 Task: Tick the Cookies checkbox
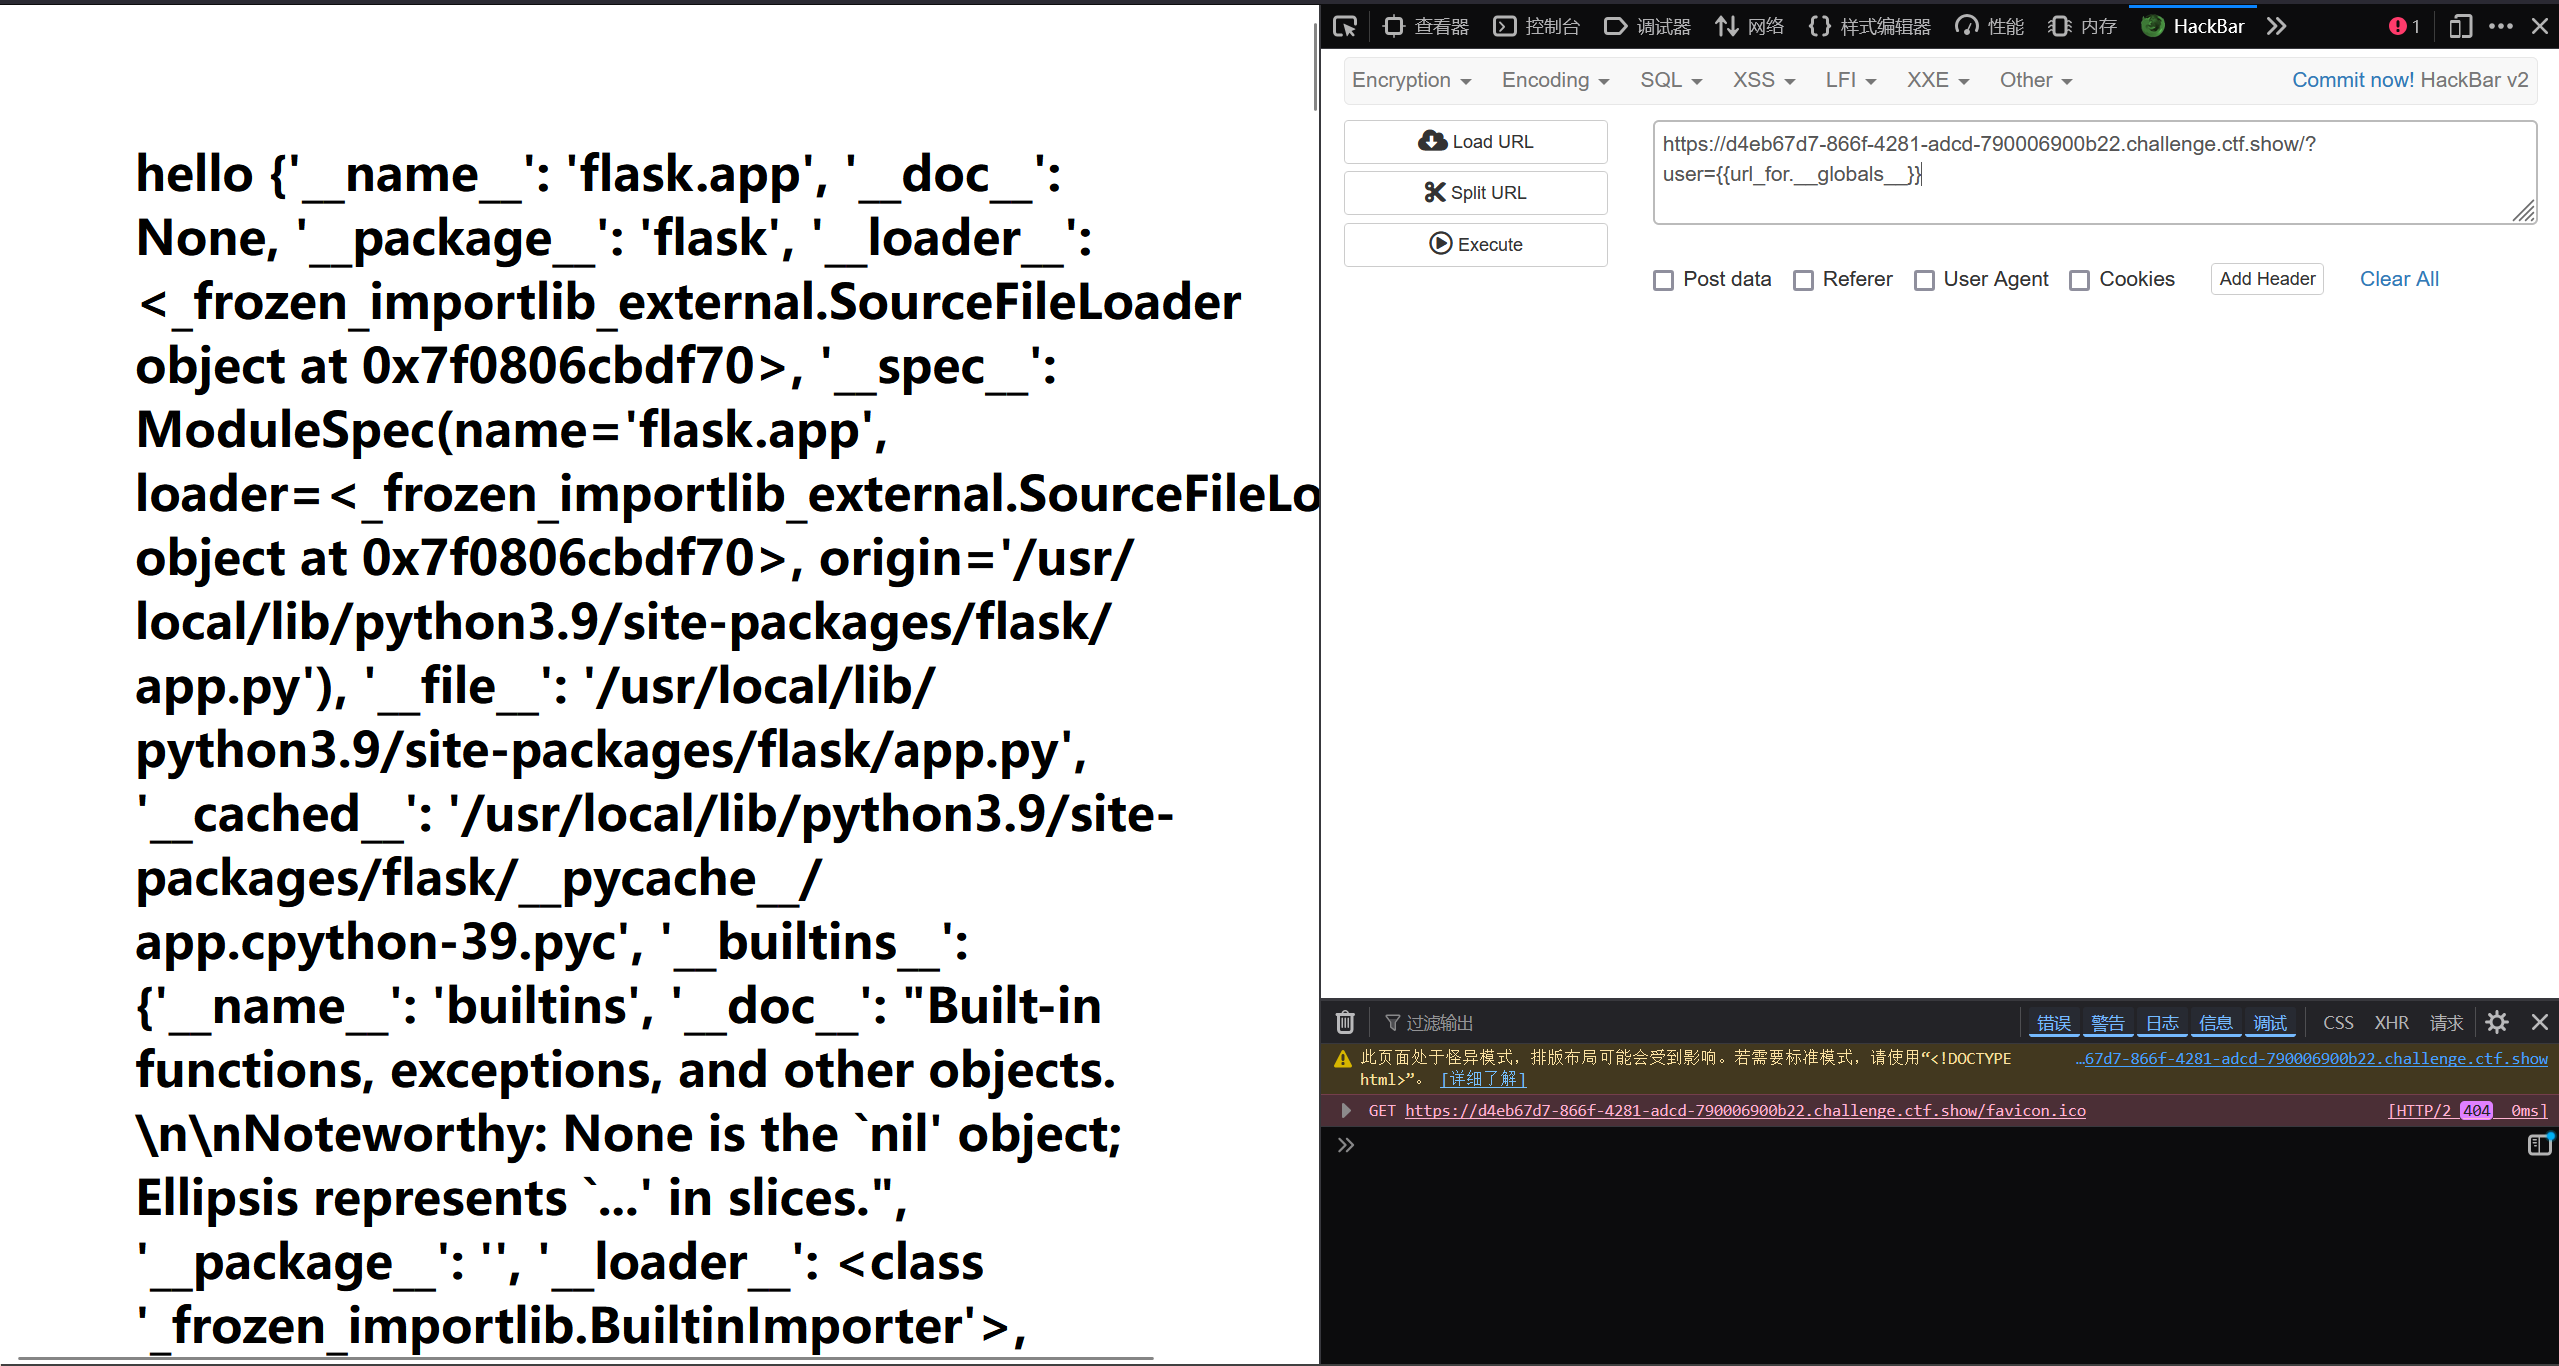2079,280
